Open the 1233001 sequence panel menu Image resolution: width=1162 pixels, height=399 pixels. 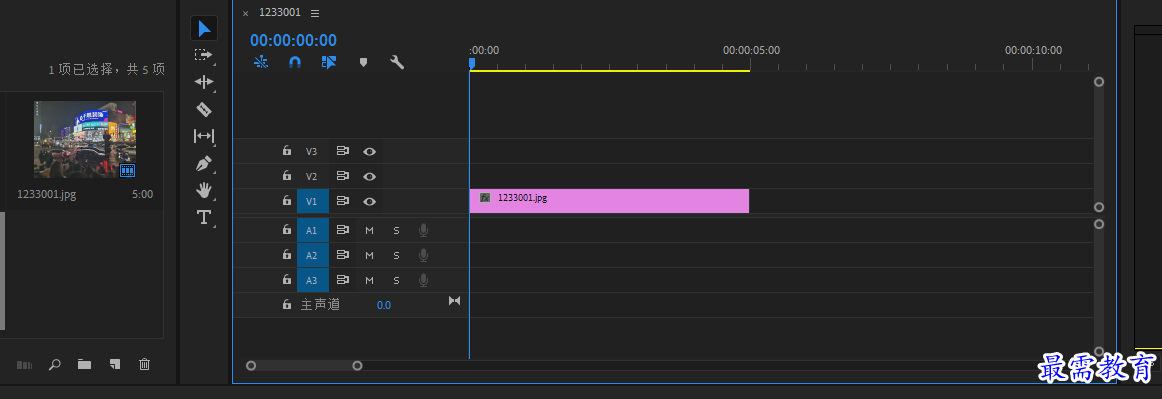coord(315,13)
